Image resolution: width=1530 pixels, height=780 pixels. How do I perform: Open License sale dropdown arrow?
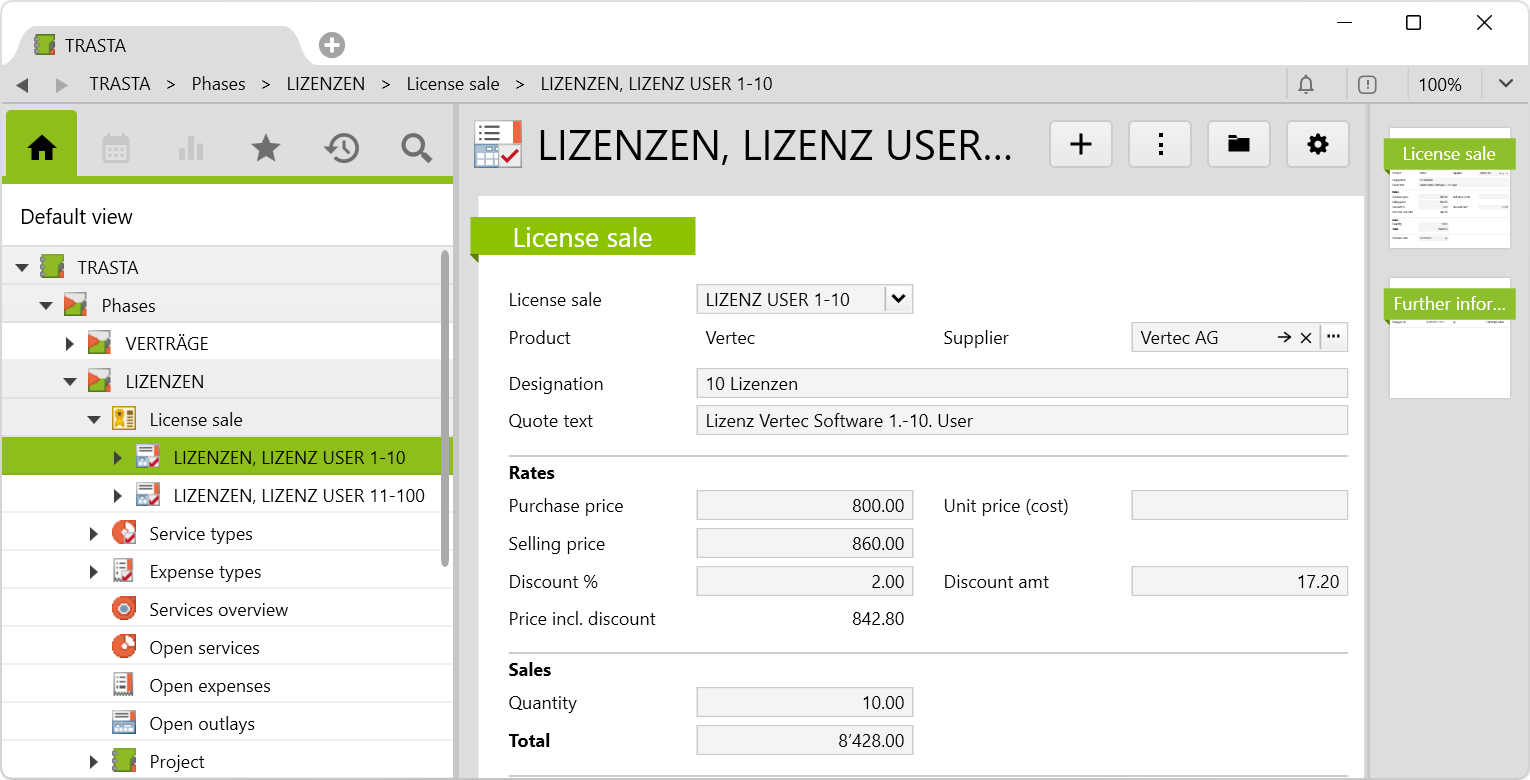click(899, 299)
